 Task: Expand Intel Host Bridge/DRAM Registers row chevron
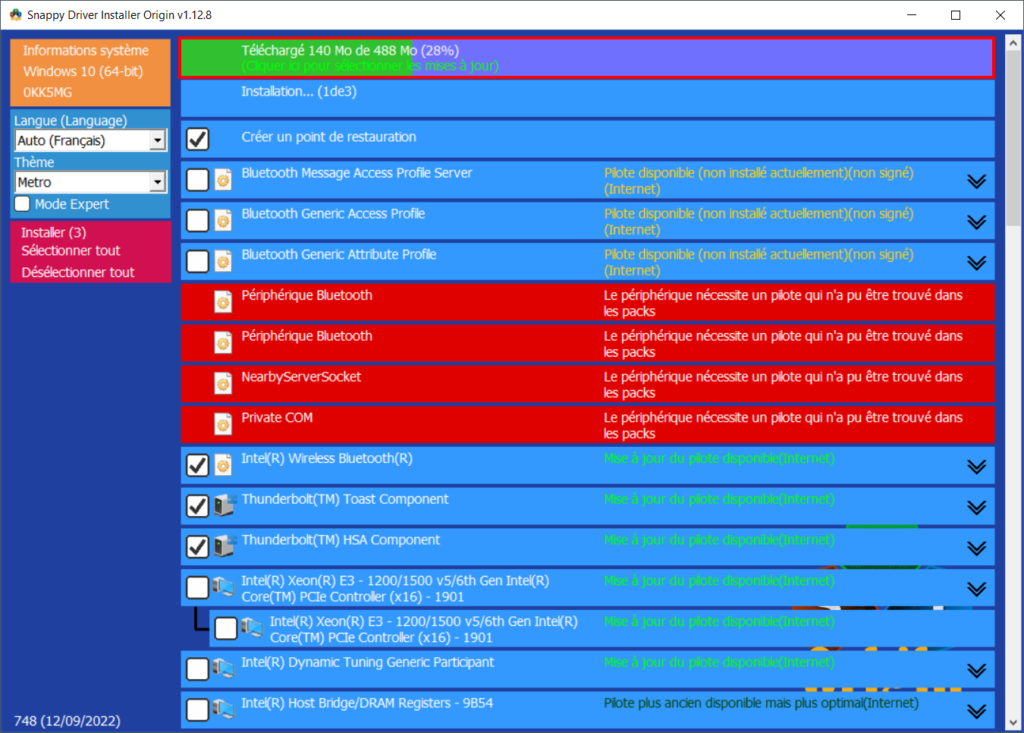click(x=976, y=711)
